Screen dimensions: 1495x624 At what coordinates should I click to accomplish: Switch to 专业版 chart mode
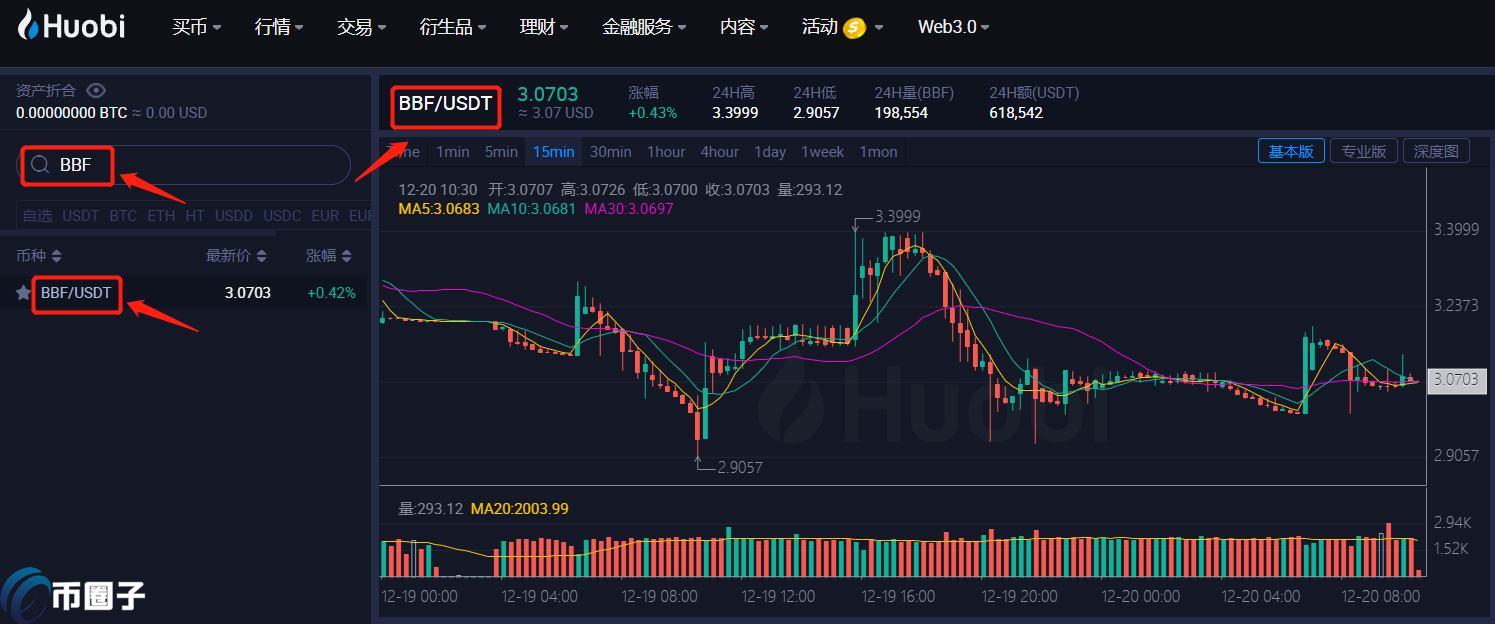click(x=1364, y=151)
